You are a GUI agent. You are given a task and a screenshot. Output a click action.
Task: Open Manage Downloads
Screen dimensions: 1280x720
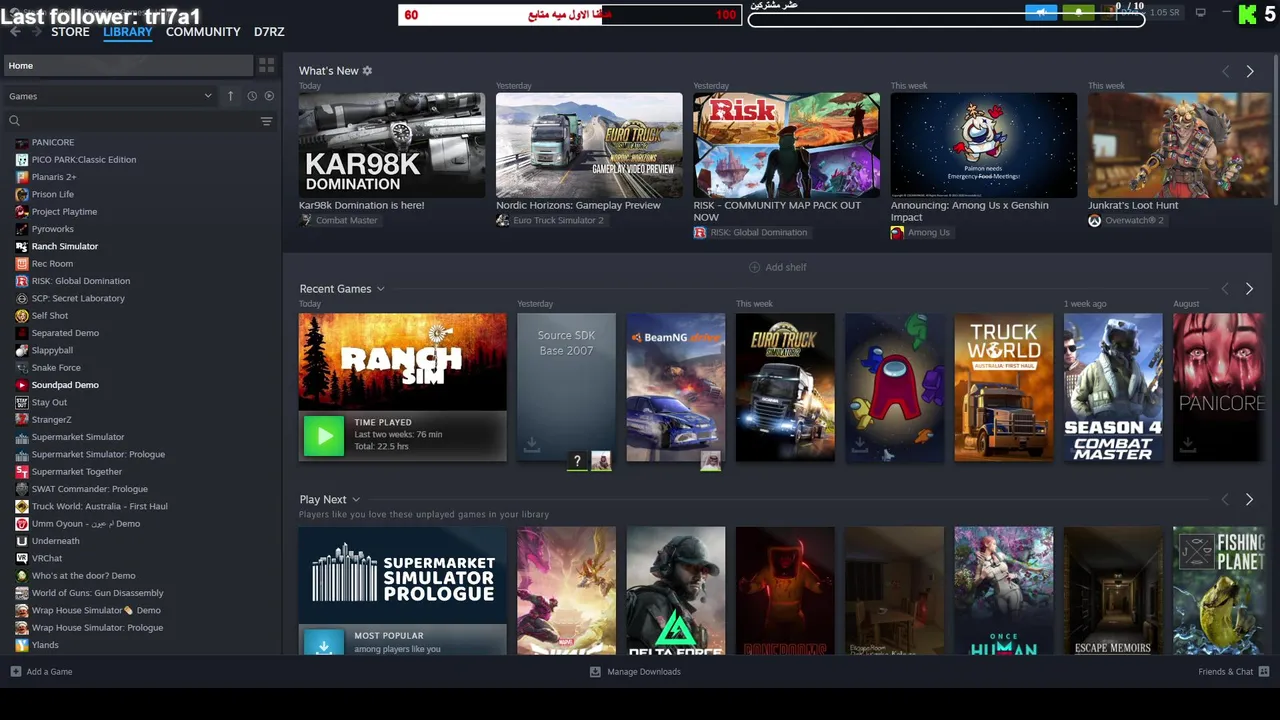644,672
